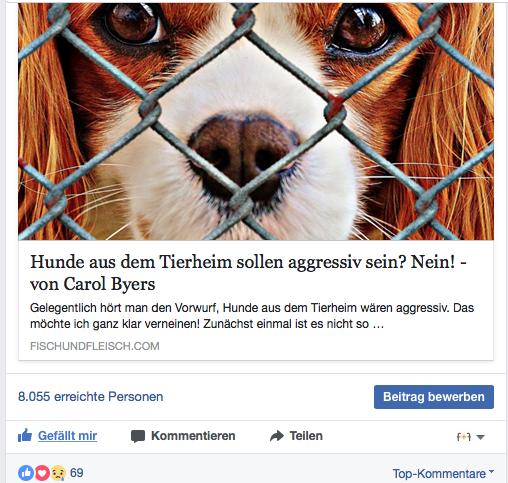Click the crying sad reaction emoji
Screen dimensions: 508x483
pos(58,473)
